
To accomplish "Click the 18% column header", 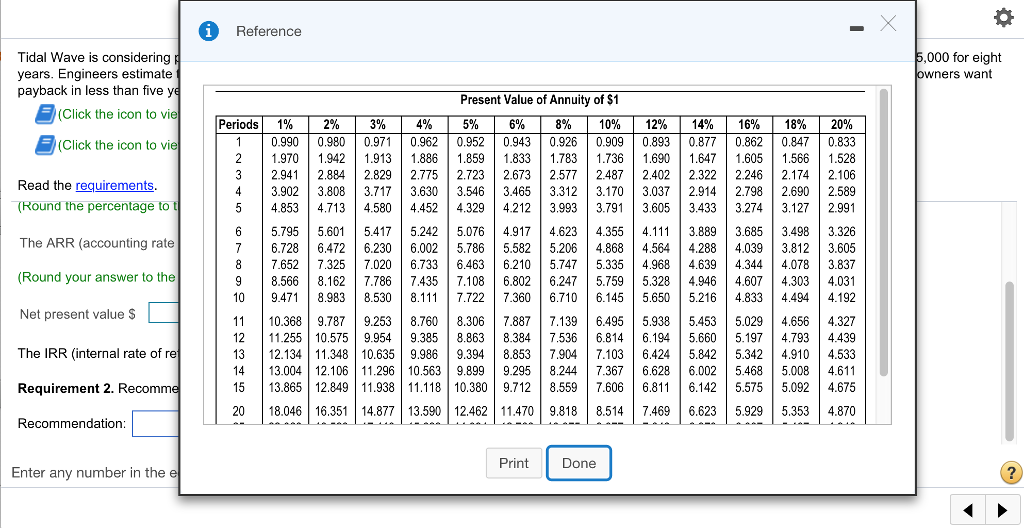I will (795, 125).
